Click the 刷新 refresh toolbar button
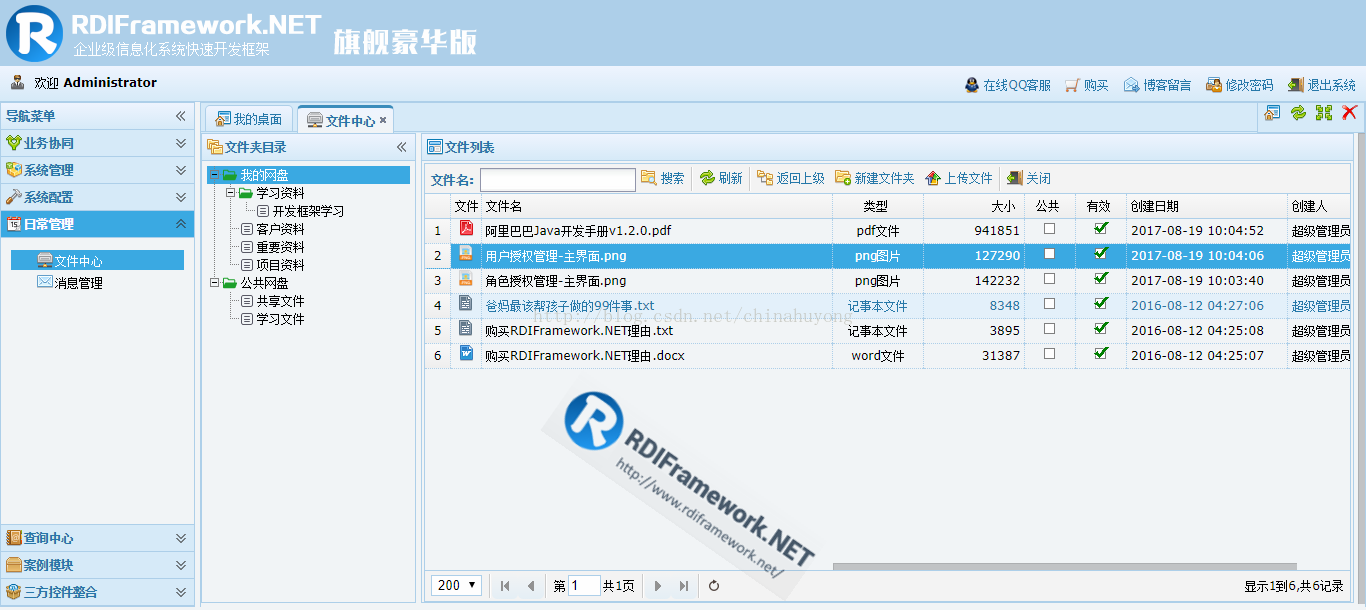 pyautogui.click(x=721, y=178)
